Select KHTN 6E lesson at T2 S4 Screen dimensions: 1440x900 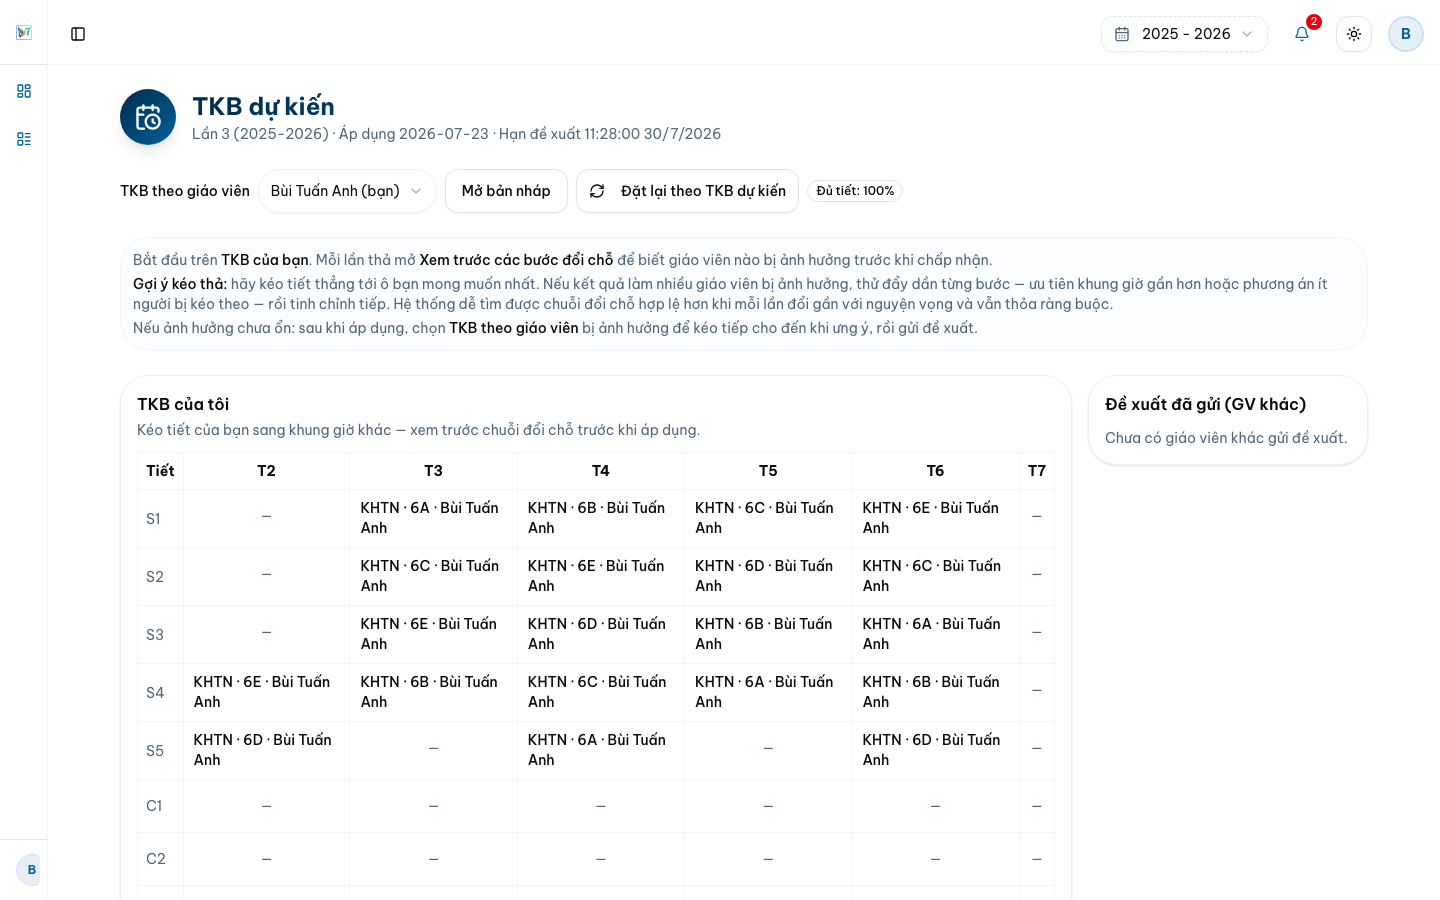click(x=266, y=692)
